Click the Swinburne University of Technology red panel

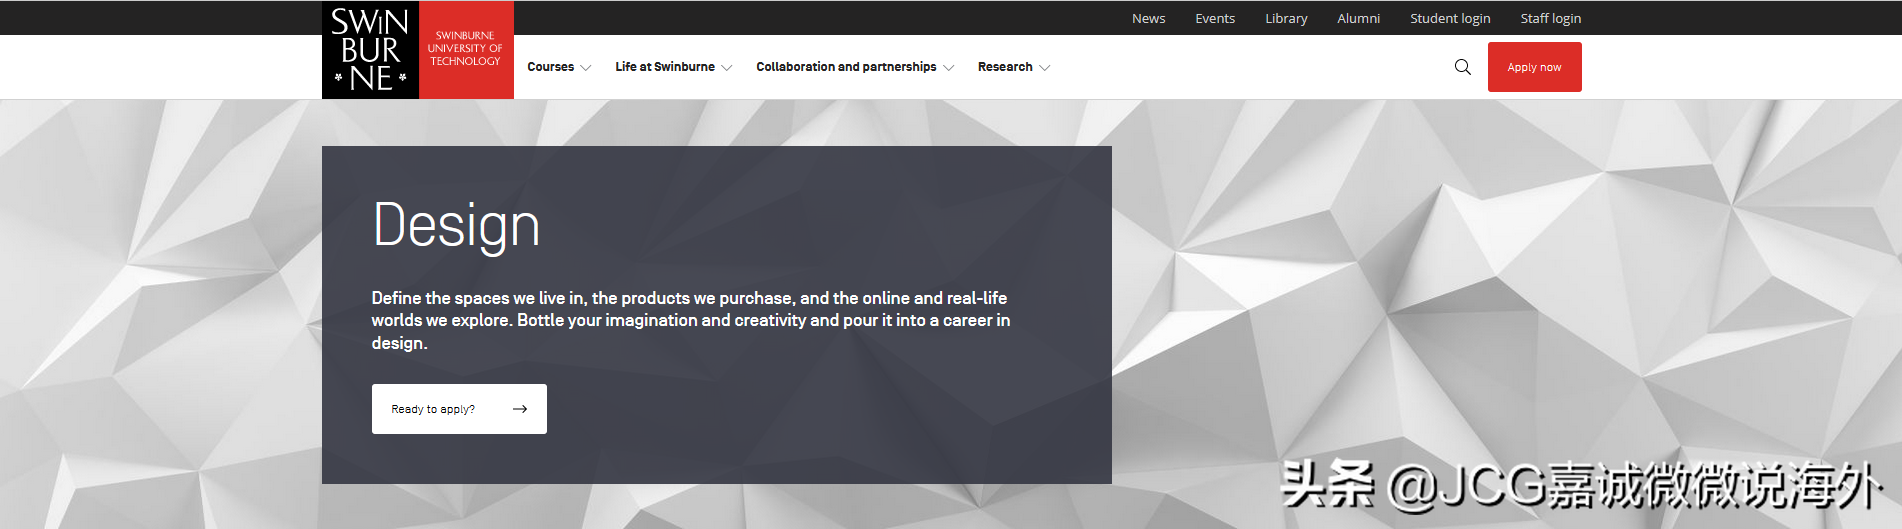tap(466, 50)
